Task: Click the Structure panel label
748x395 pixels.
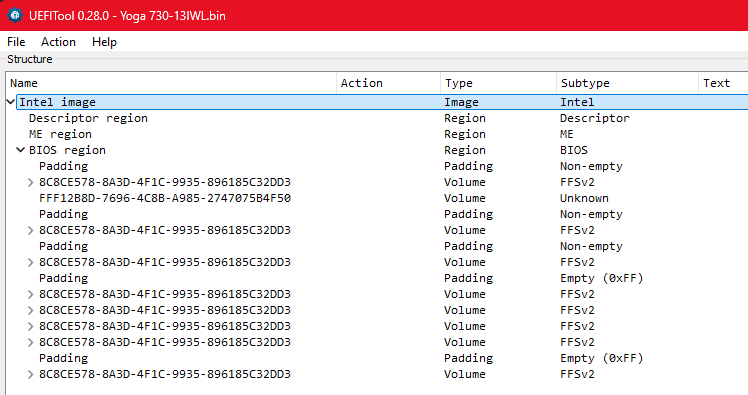Action: [x=30, y=59]
